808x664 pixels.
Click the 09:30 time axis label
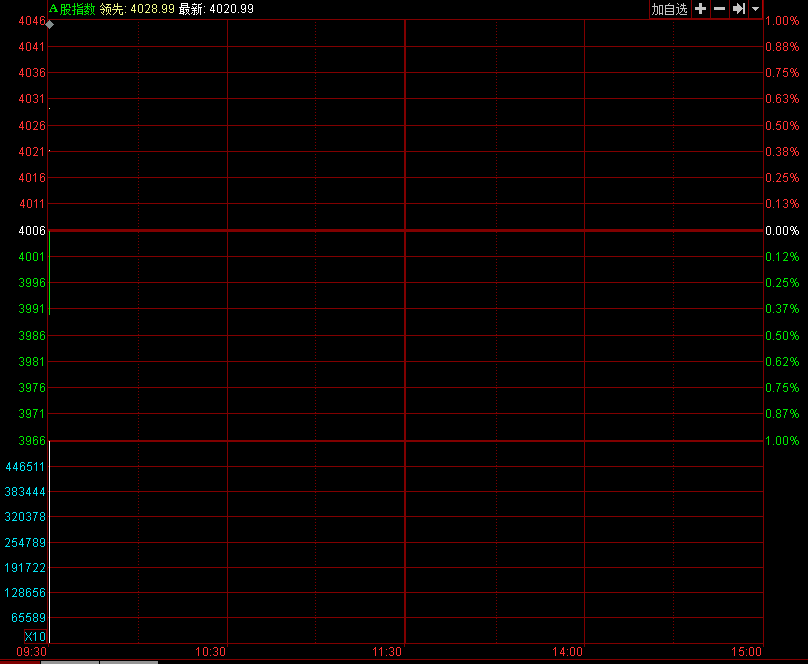(33, 652)
